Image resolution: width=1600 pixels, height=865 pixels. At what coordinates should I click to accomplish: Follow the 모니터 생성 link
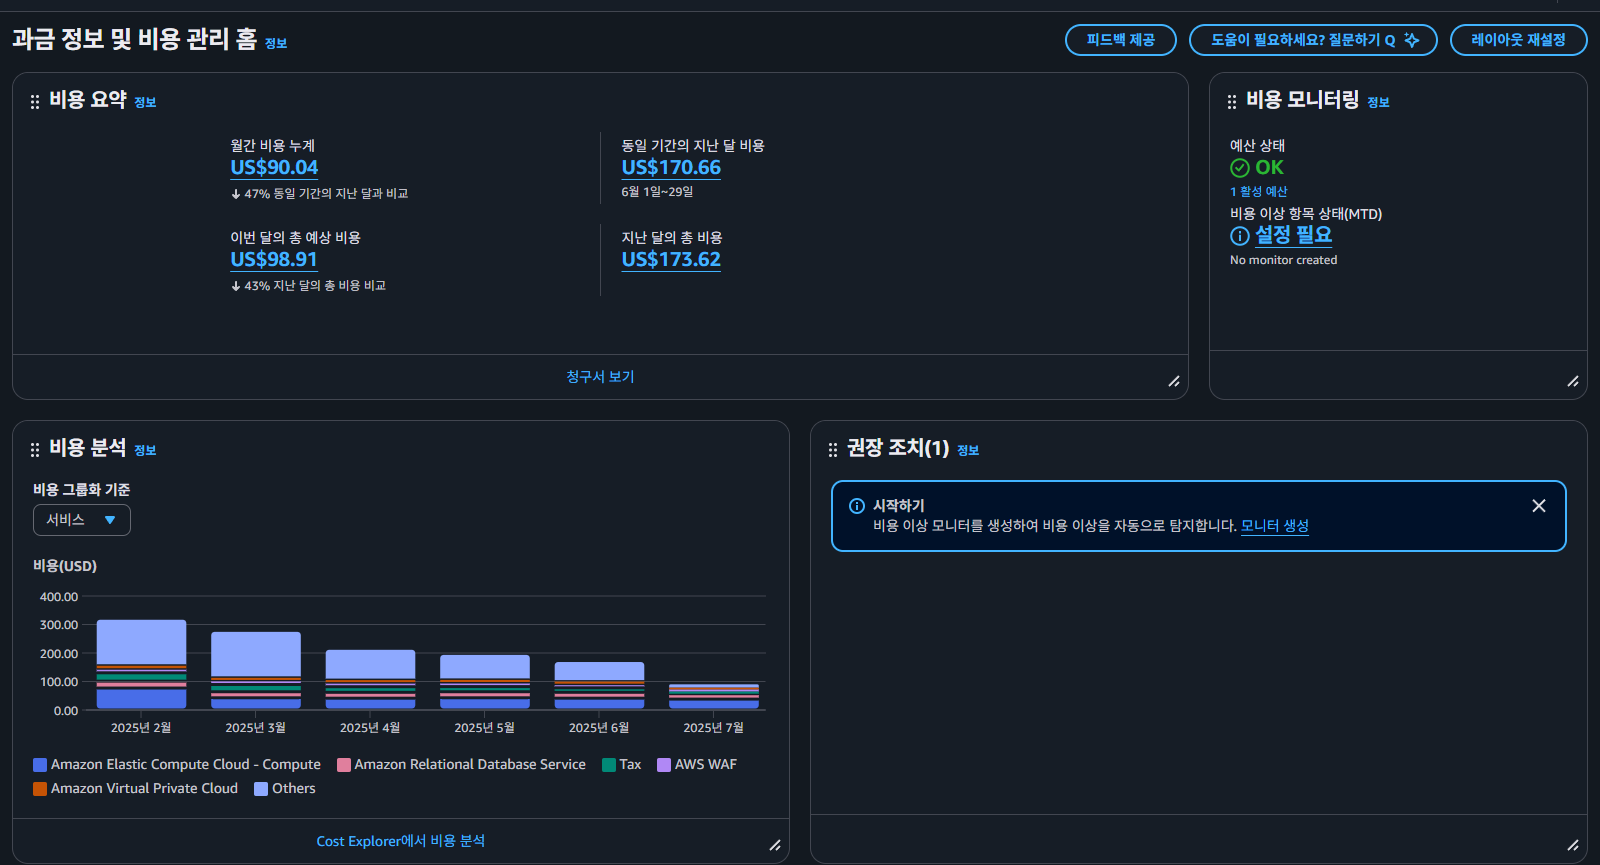(1274, 526)
